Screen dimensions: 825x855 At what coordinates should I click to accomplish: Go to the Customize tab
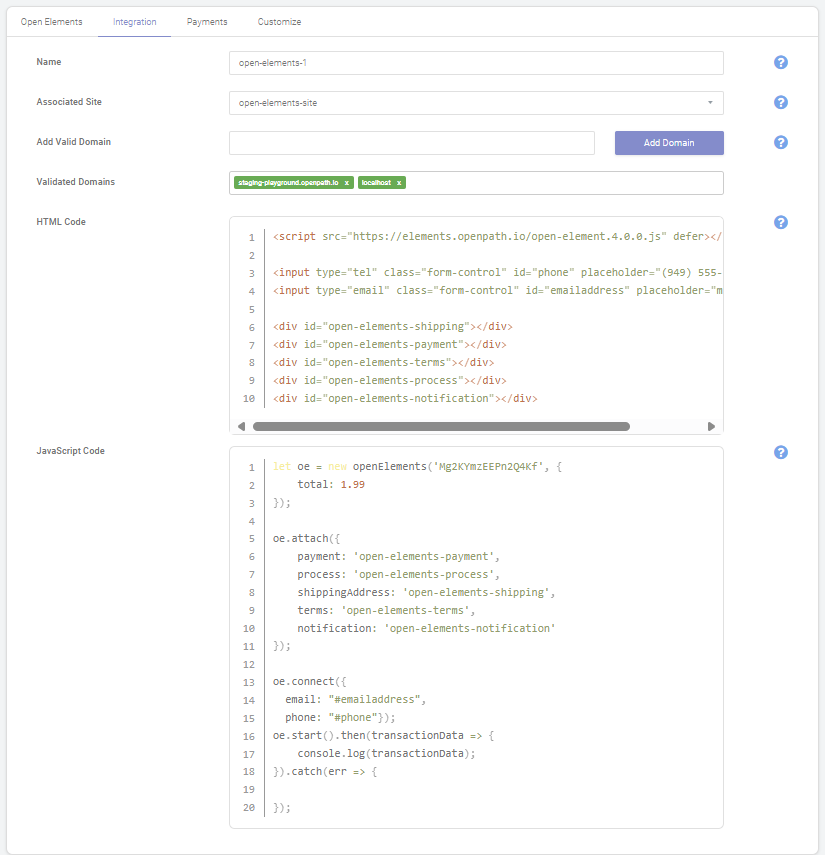point(279,22)
